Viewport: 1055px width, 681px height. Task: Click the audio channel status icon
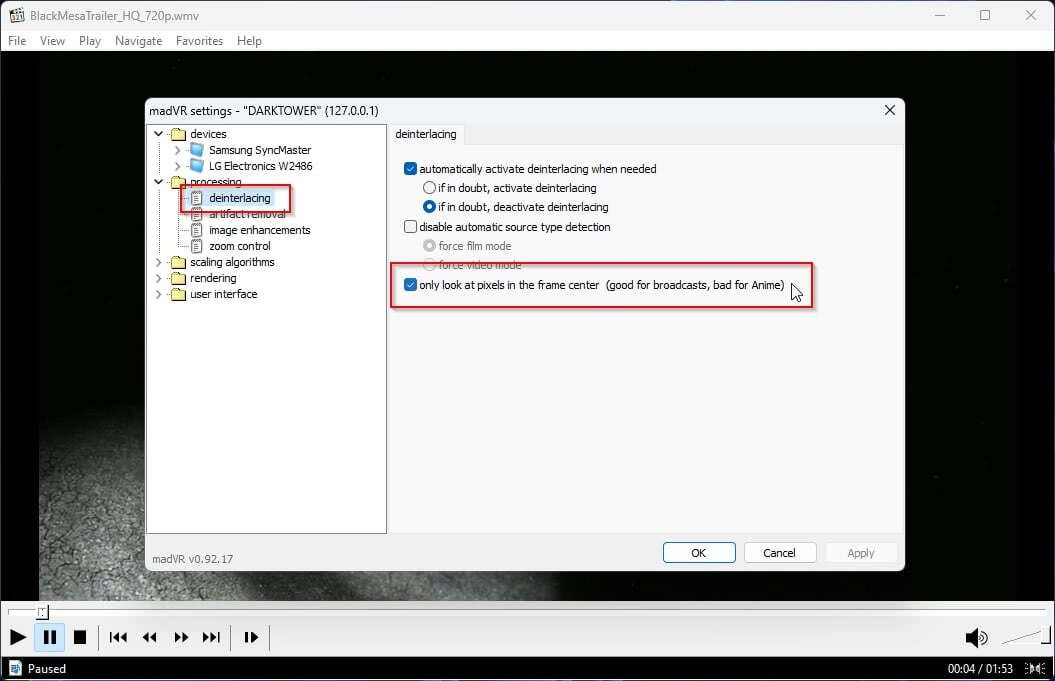pos(1034,668)
